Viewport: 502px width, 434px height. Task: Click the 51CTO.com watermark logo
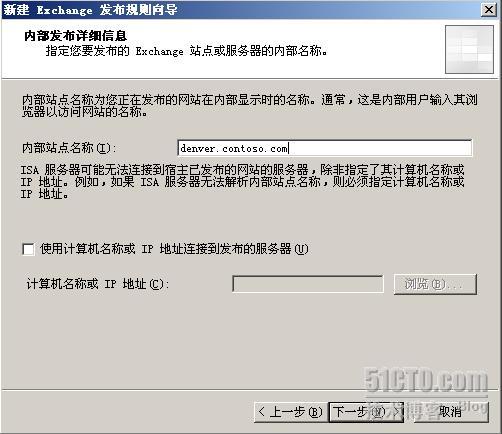tap(426, 380)
